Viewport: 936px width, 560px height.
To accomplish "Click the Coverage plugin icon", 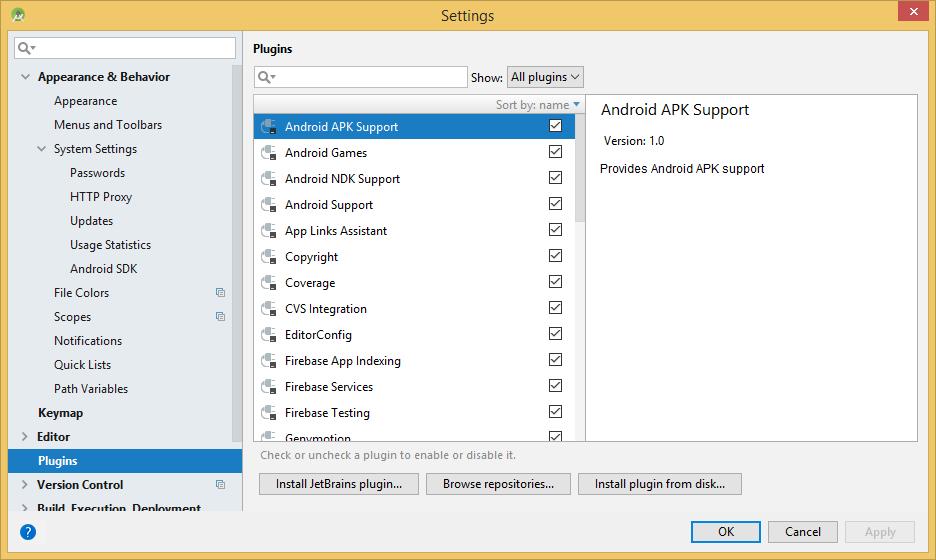I will (x=269, y=282).
